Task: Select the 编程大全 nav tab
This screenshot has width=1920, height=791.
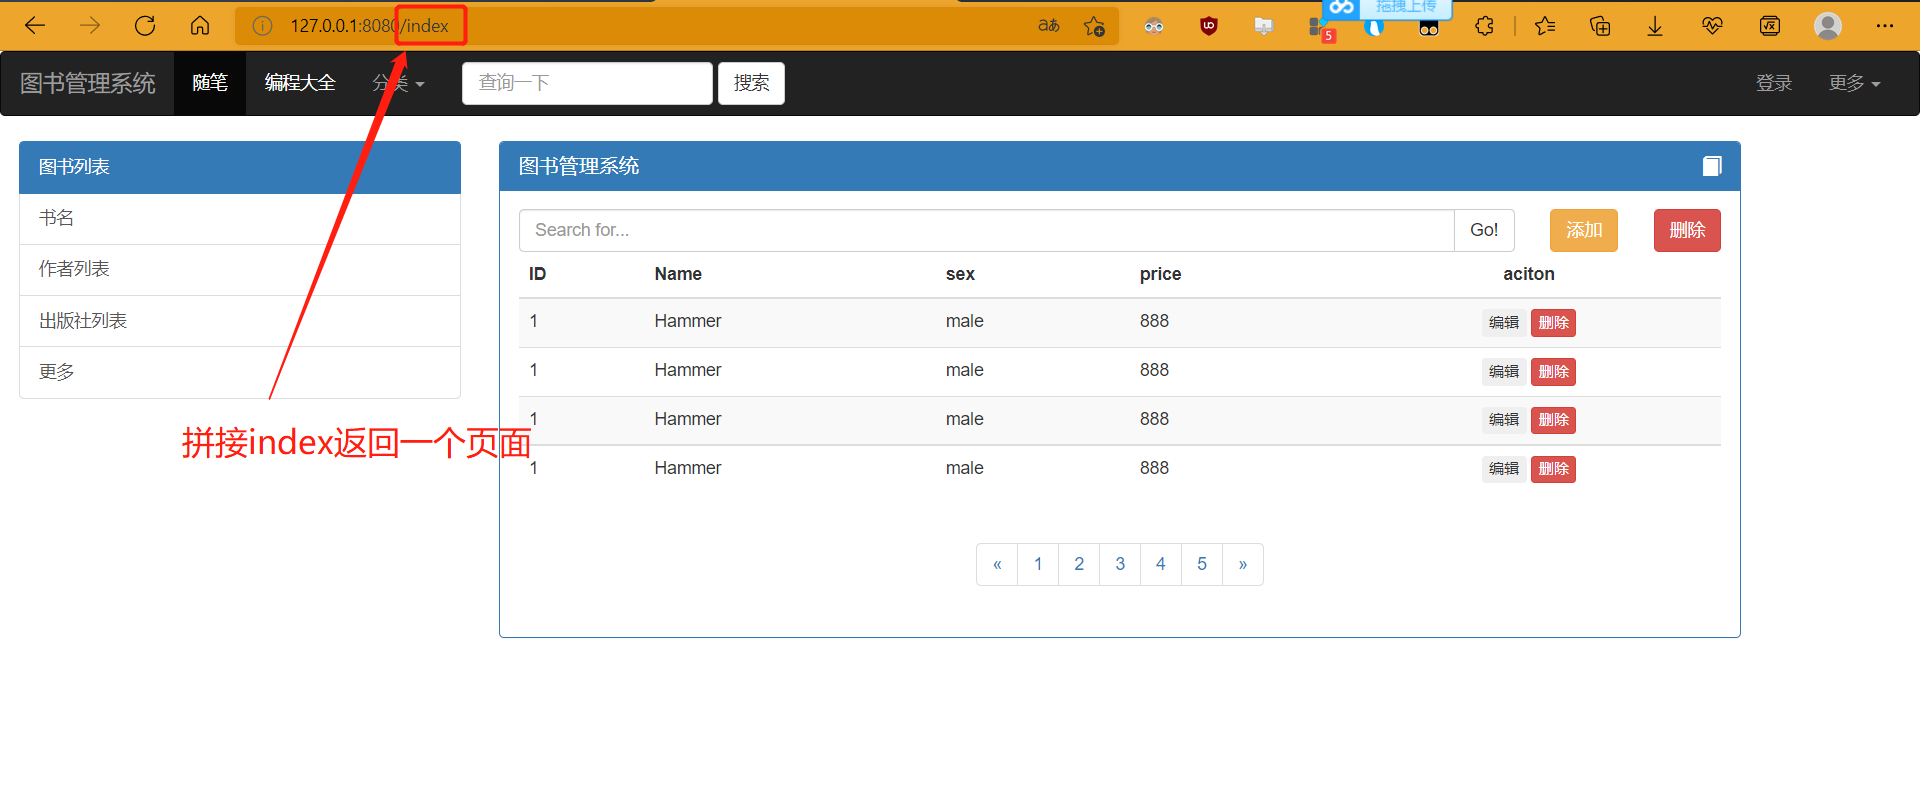Action: (x=300, y=83)
